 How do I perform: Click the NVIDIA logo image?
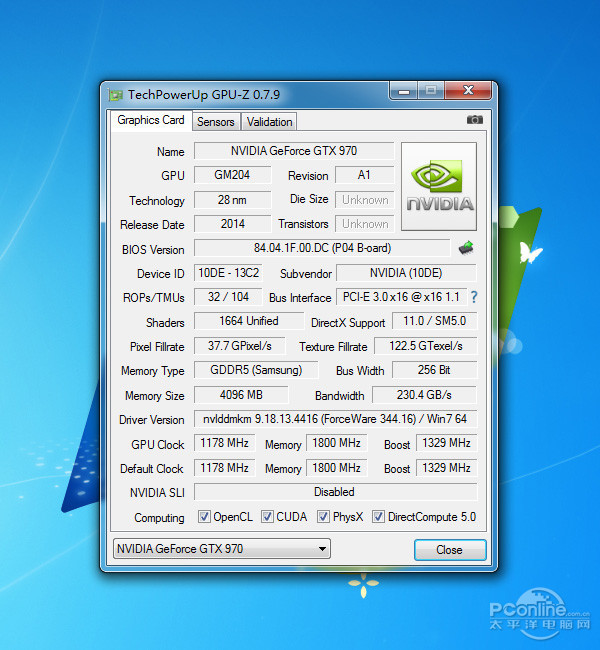point(439,187)
